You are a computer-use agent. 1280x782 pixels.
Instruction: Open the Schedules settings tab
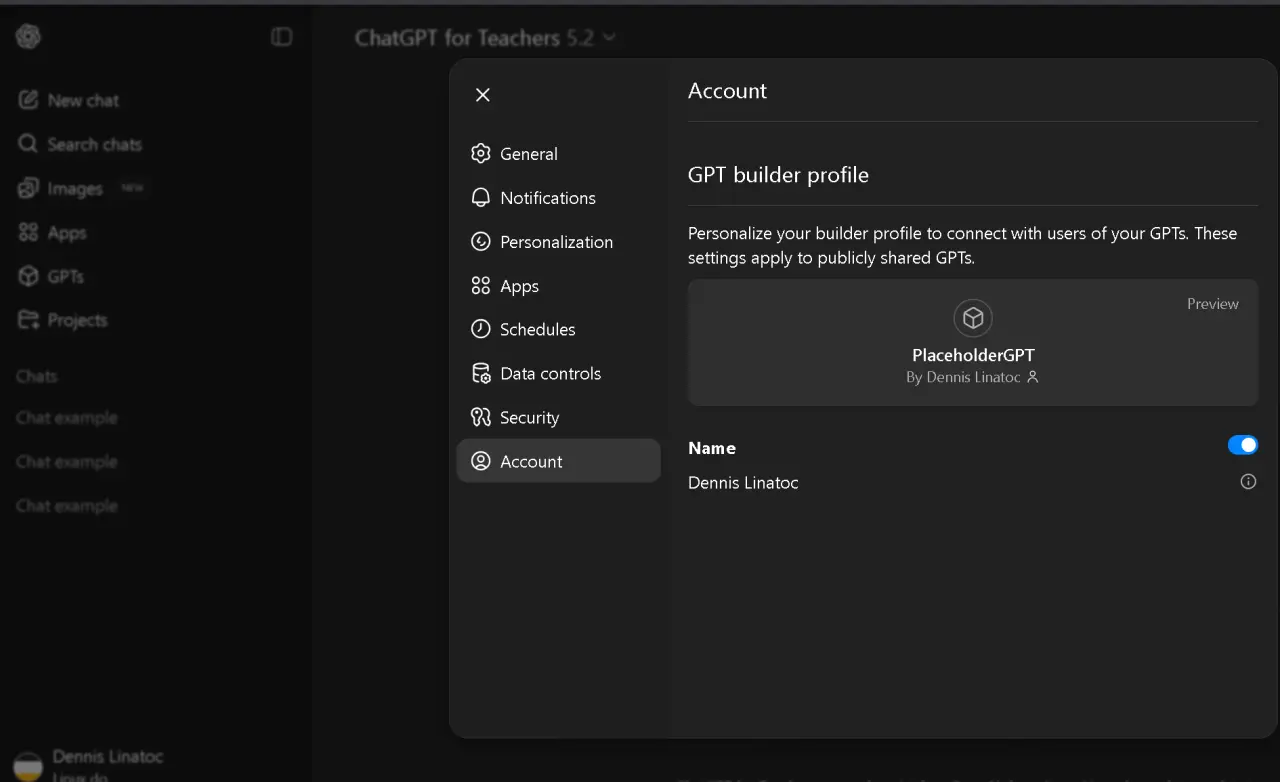click(x=558, y=329)
